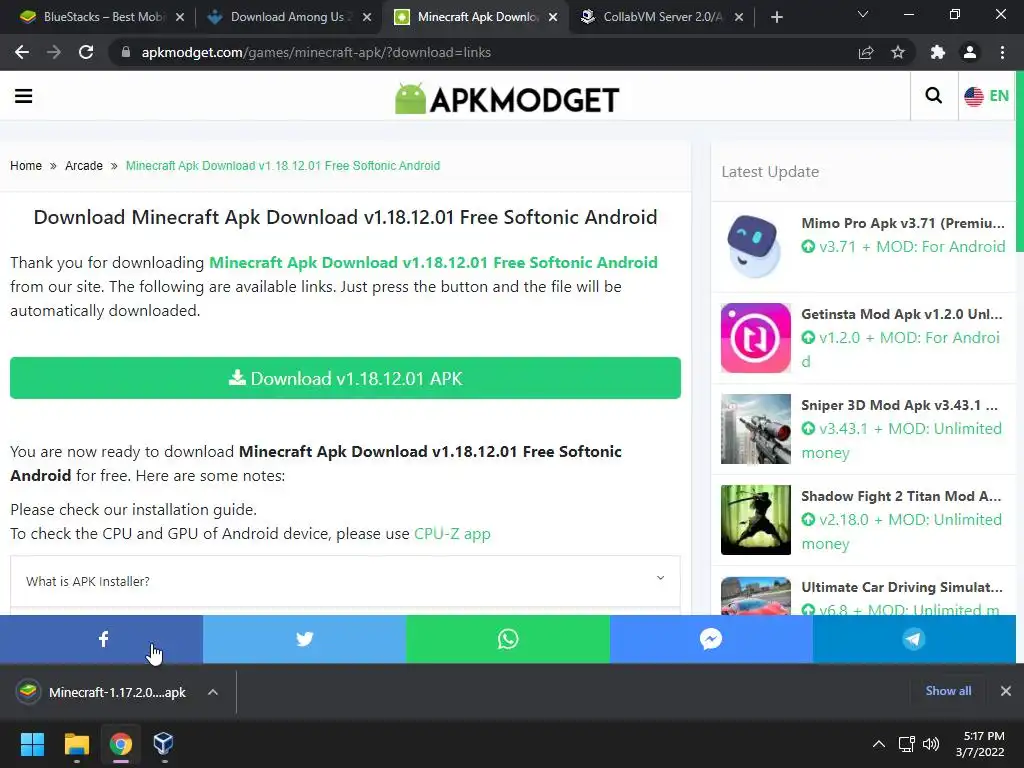Viewport: 1024px width, 768px height.
Task: Close the Download Among Us tab
Action: 367,17
